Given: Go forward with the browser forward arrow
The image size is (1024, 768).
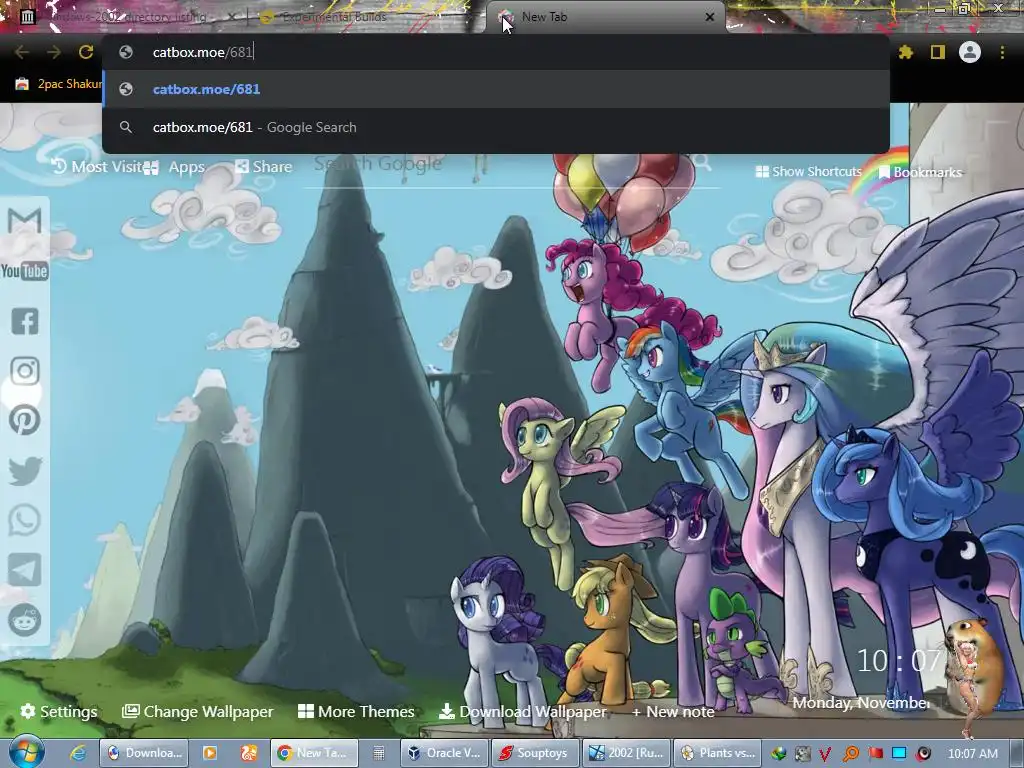Looking at the screenshot, I should coord(54,52).
